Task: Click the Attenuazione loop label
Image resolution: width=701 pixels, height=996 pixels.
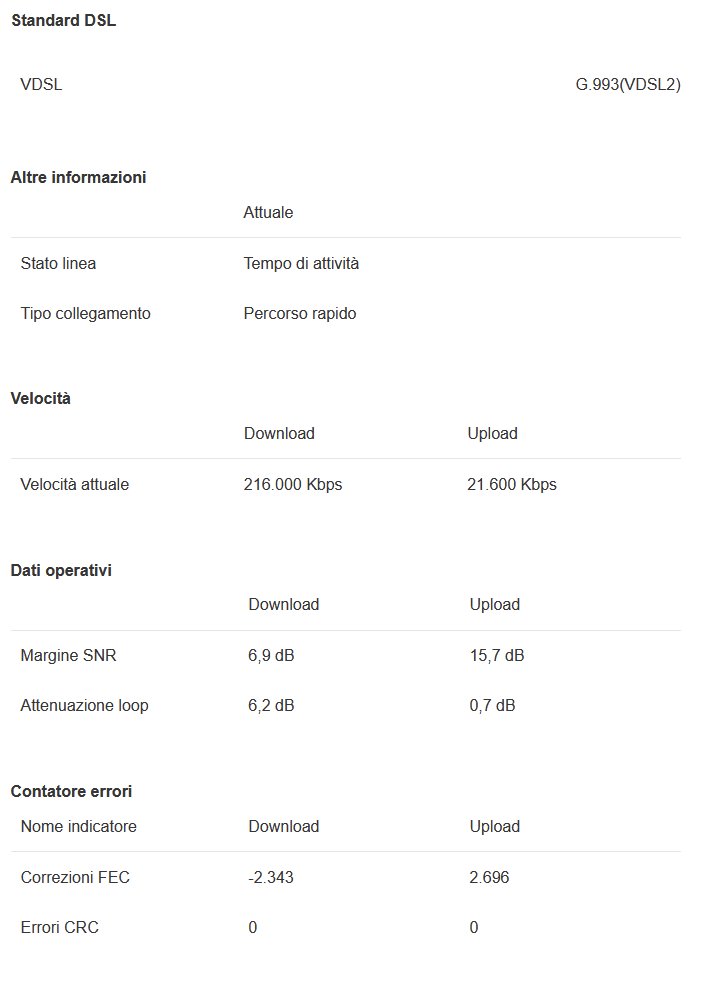Action: (84, 705)
